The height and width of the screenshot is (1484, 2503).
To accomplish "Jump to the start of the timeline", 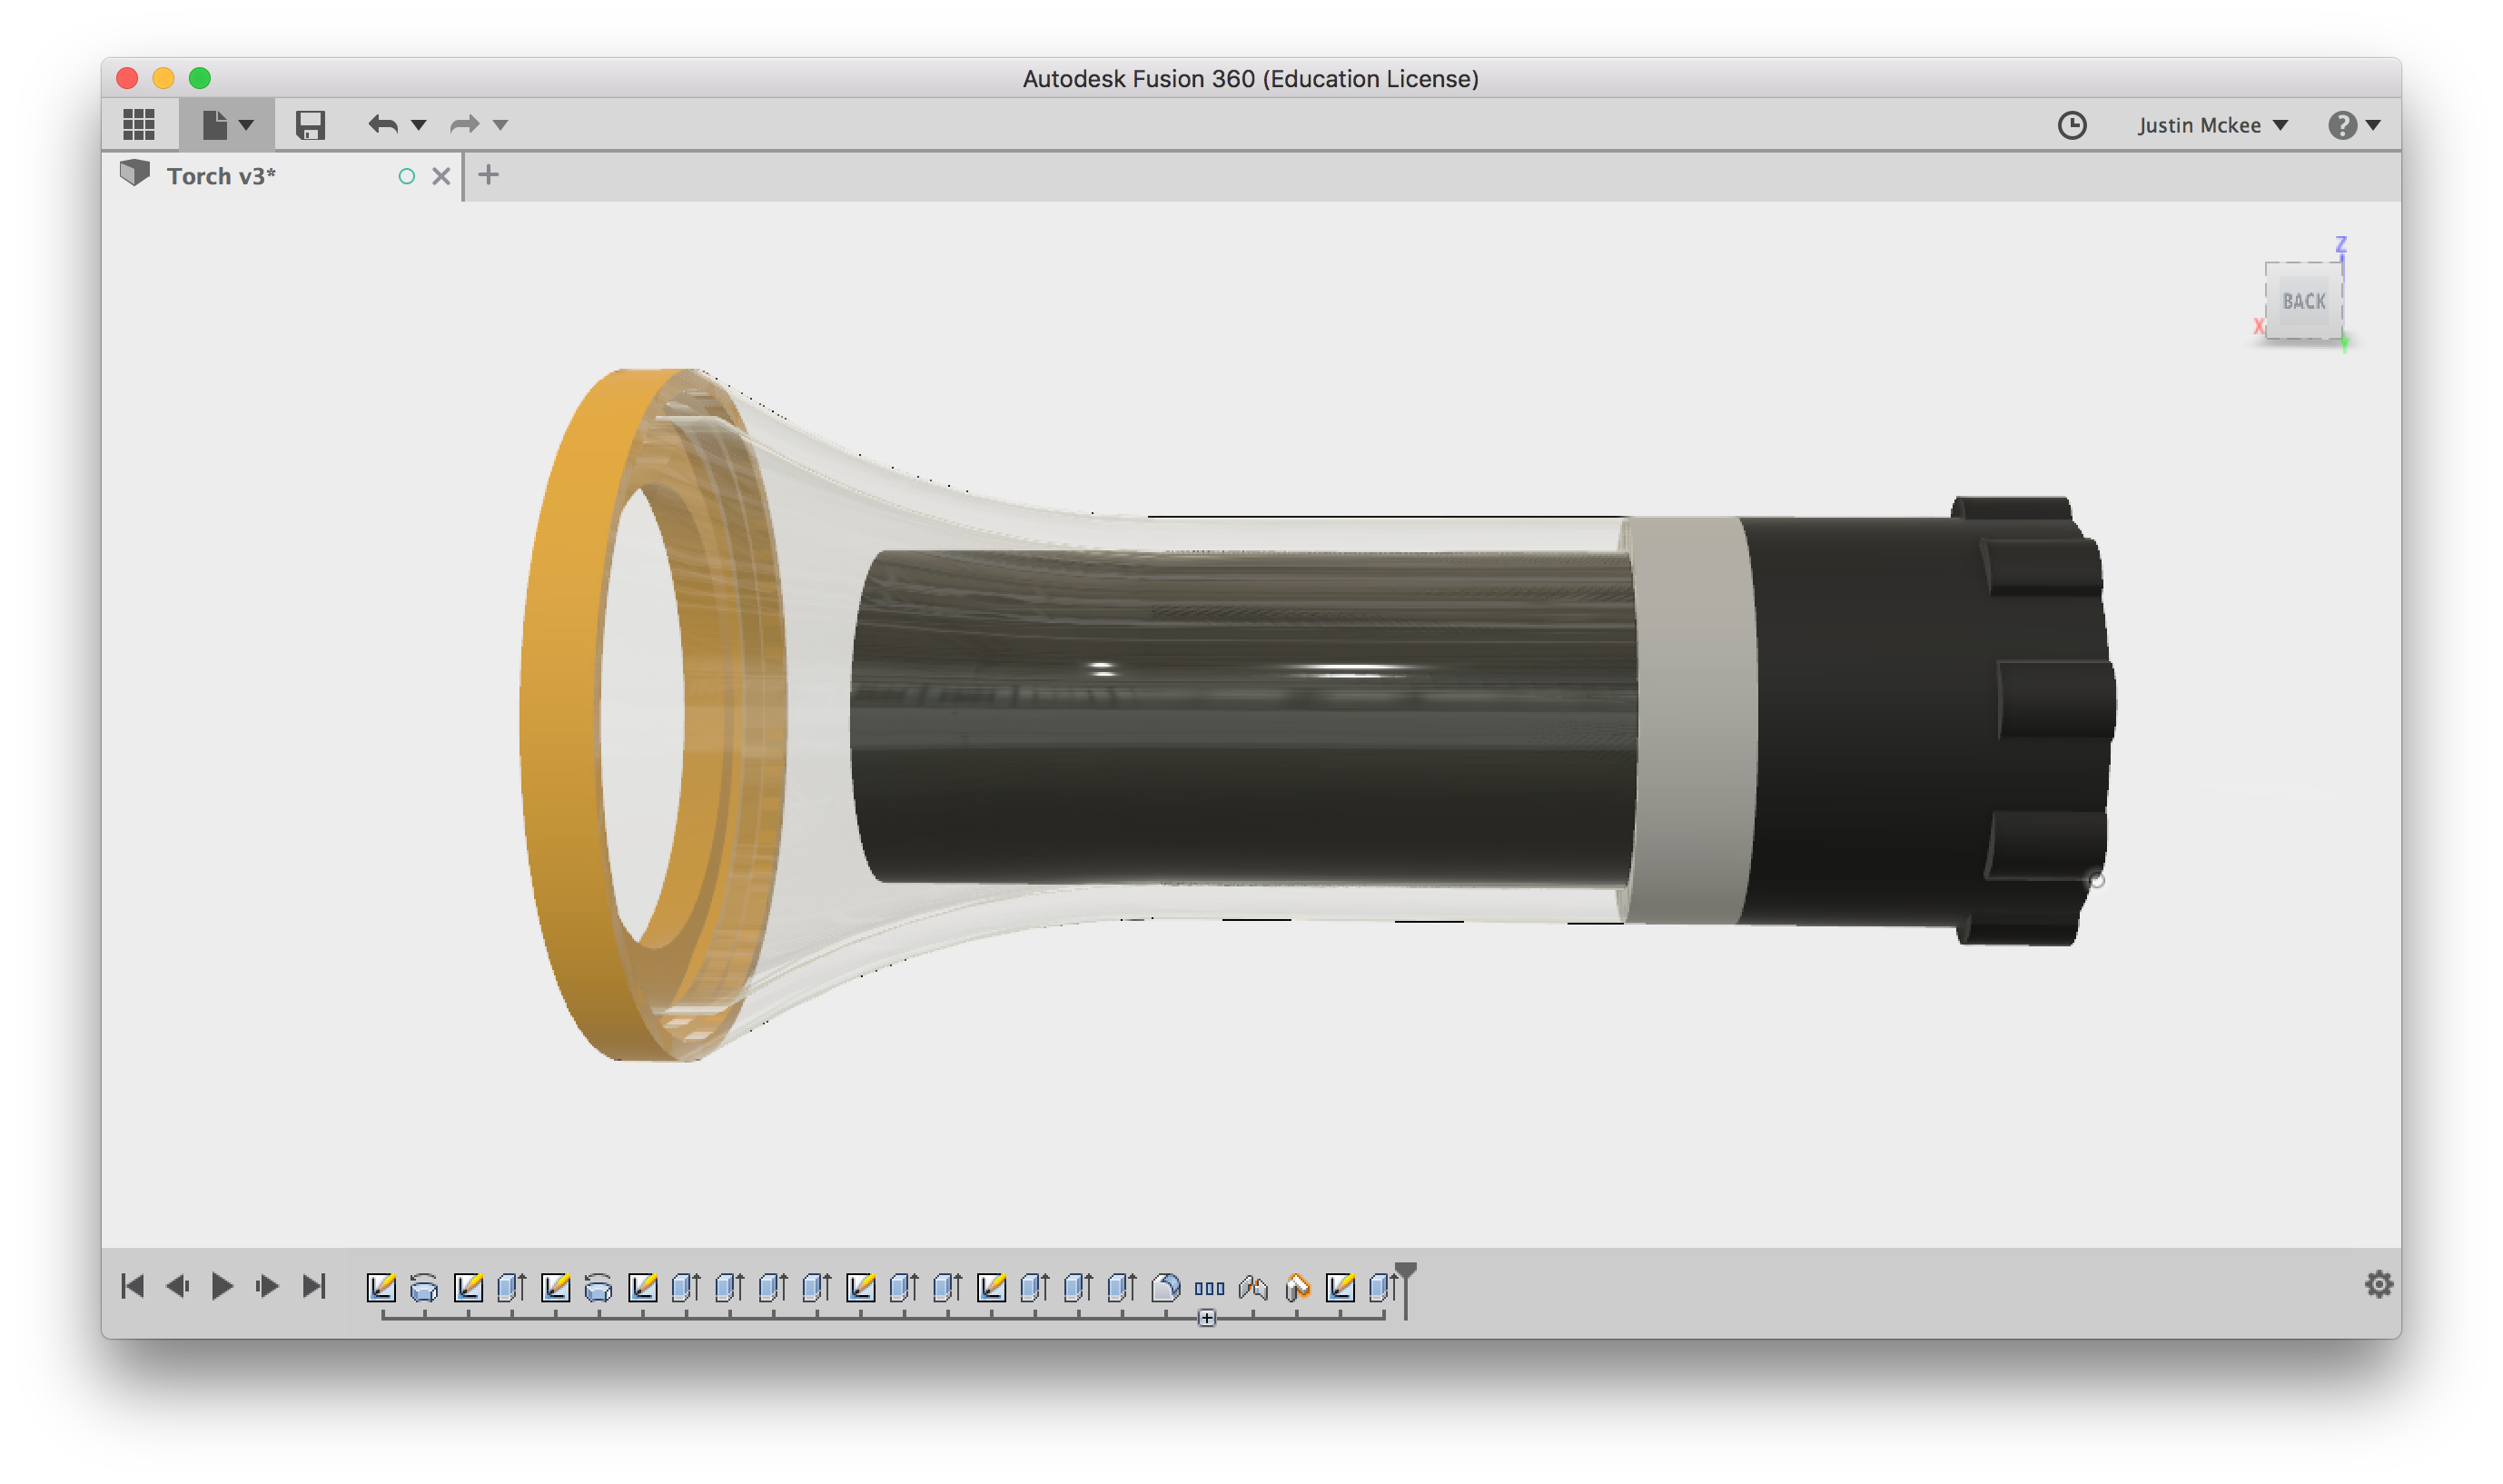I will tap(132, 1286).
